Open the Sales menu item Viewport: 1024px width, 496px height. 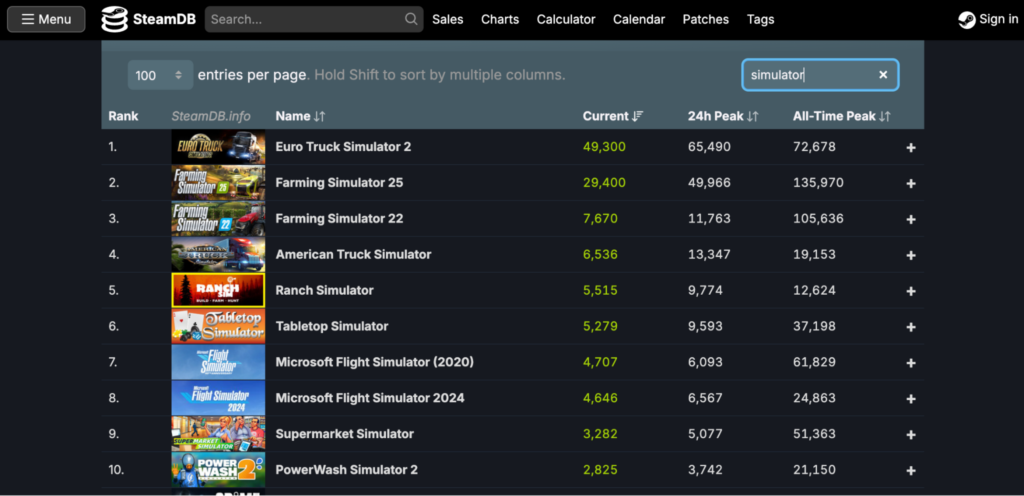[x=447, y=19]
